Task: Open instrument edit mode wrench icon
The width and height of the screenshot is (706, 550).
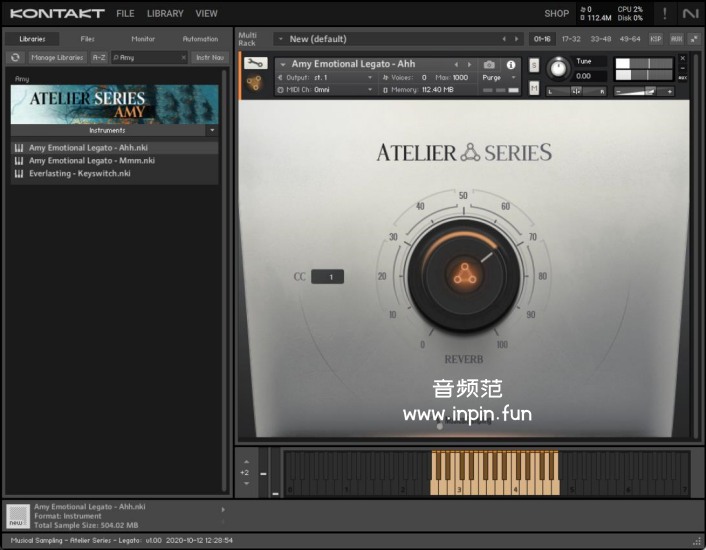Action: pos(256,63)
